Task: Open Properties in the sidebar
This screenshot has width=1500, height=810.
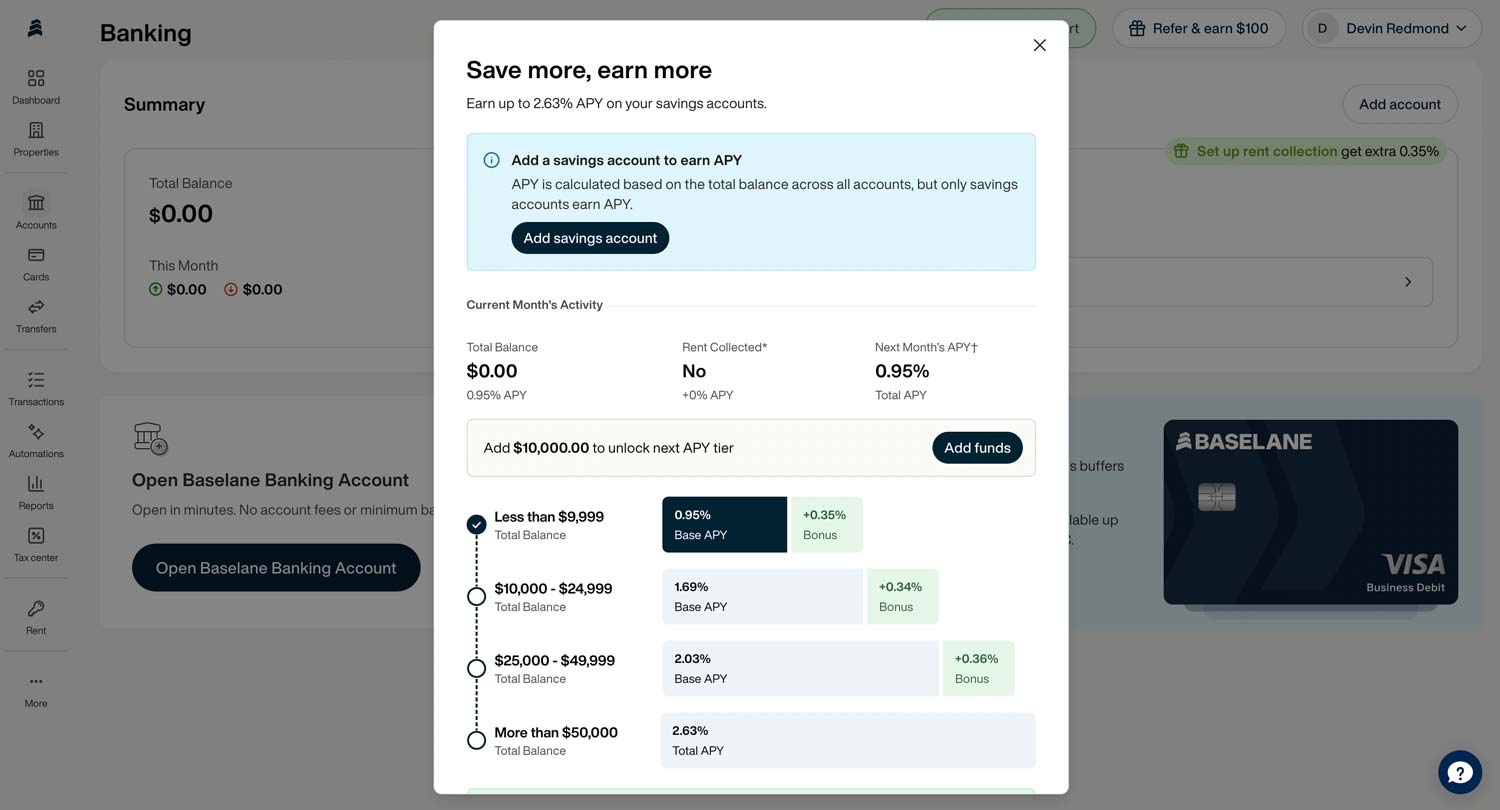Action: [36, 139]
